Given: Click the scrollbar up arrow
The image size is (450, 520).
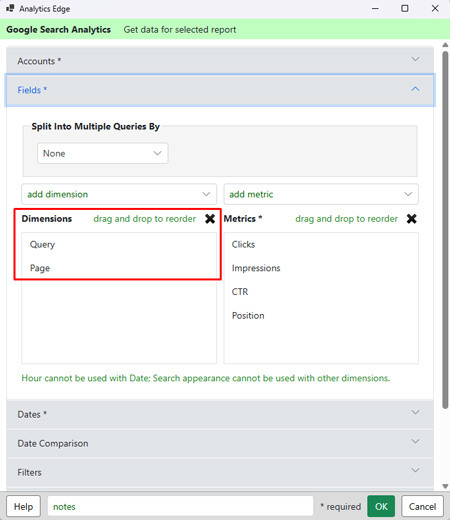Looking at the screenshot, I should pyautogui.click(x=445, y=45).
